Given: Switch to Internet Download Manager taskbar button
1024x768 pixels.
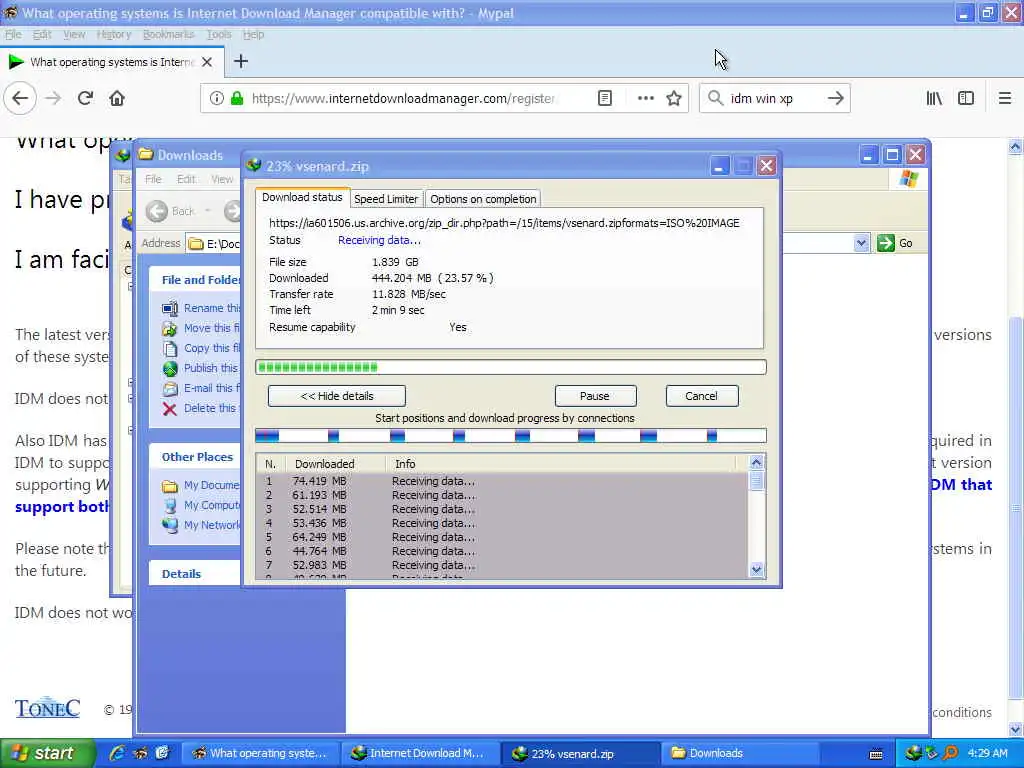Looking at the screenshot, I should (x=419, y=753).
